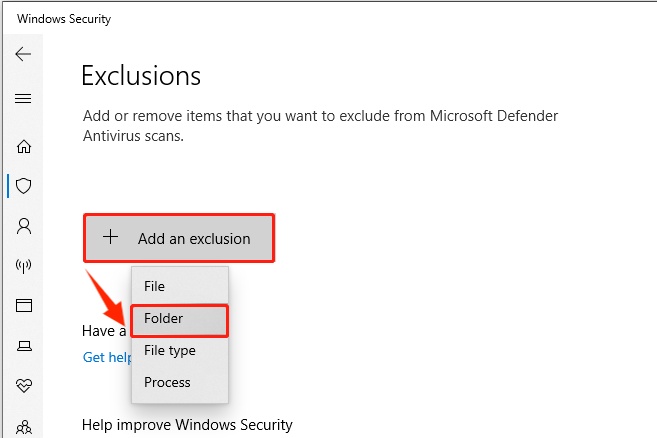
Task: Open Family options icon in sidebar
Action: pos(24,424)
